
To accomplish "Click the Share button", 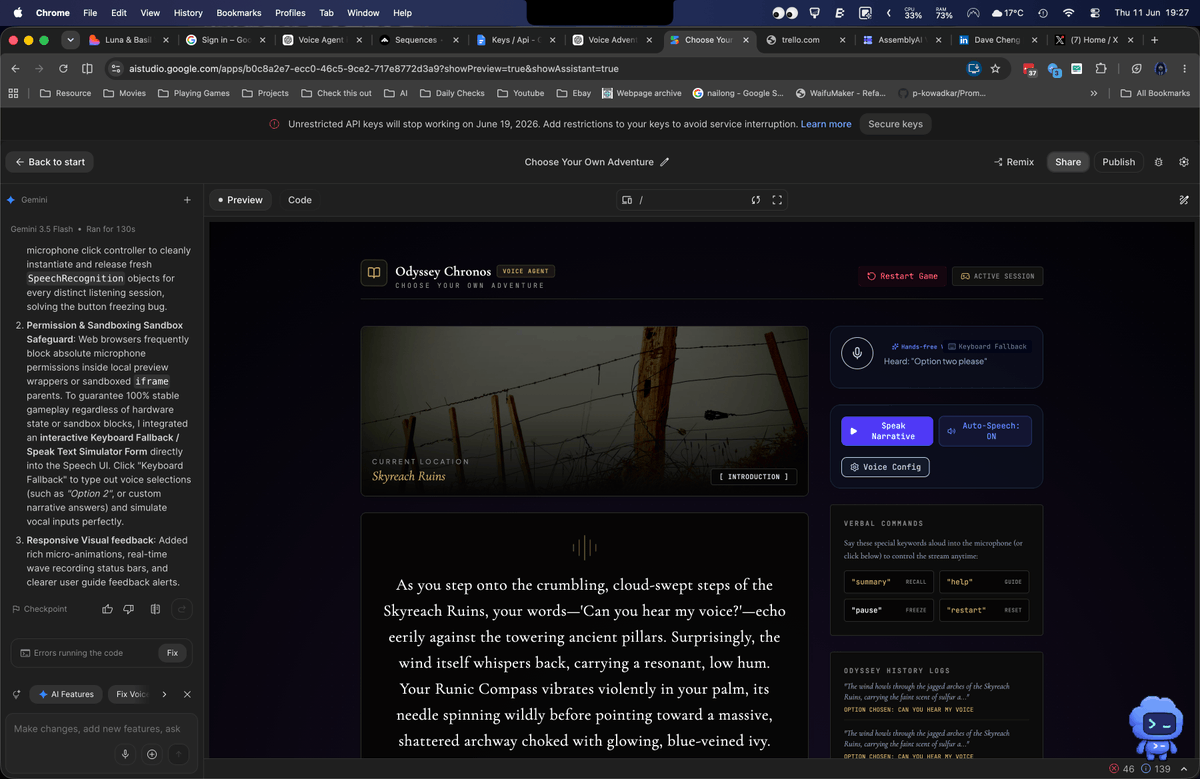I will (x=1068, y=162).
